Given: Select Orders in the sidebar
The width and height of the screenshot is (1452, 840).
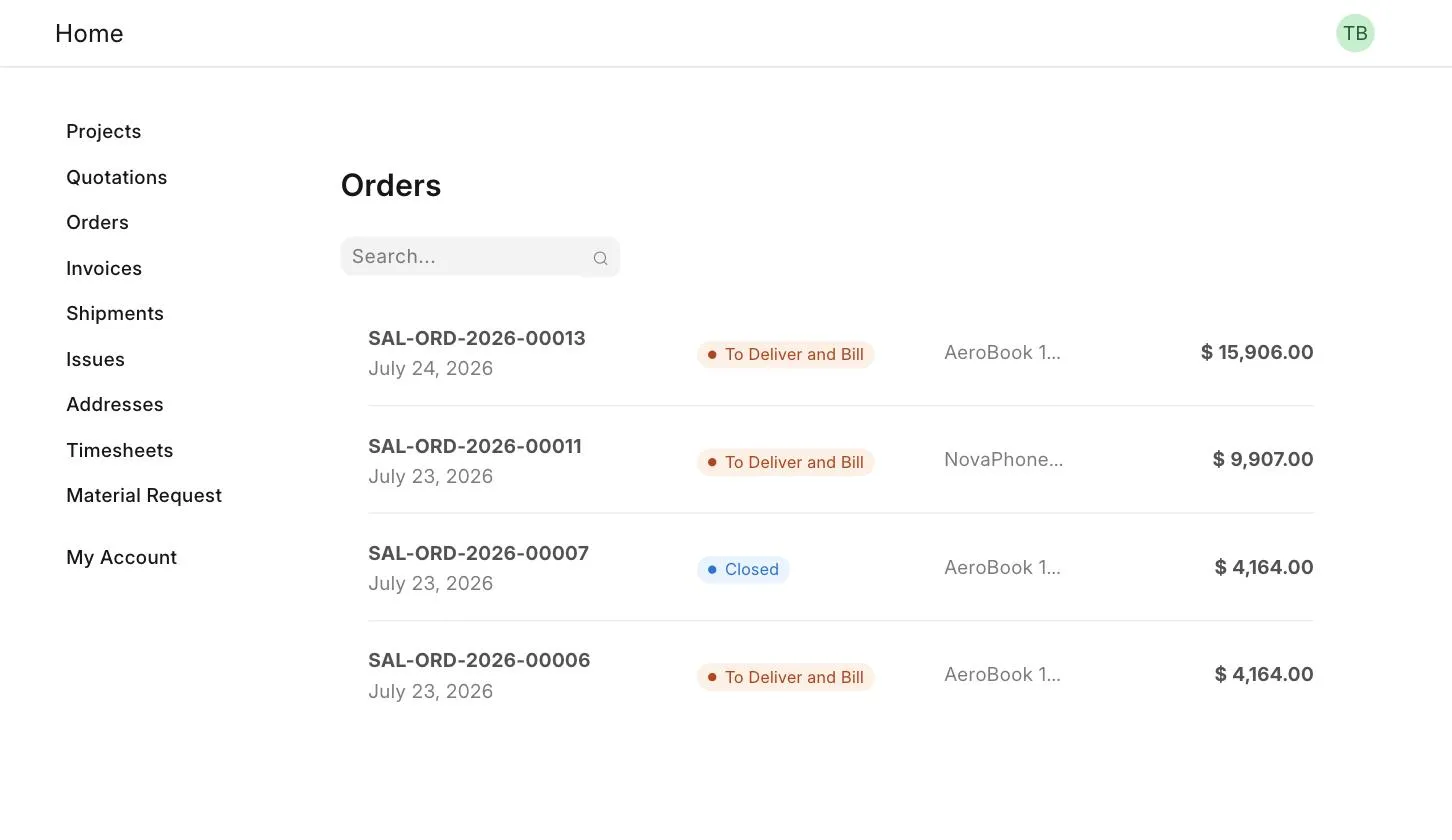Looking at the screenshot, I should click(98, 223).
